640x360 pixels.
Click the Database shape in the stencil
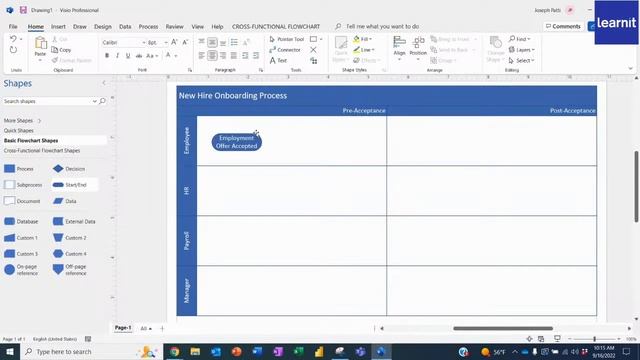click(21, 221)
